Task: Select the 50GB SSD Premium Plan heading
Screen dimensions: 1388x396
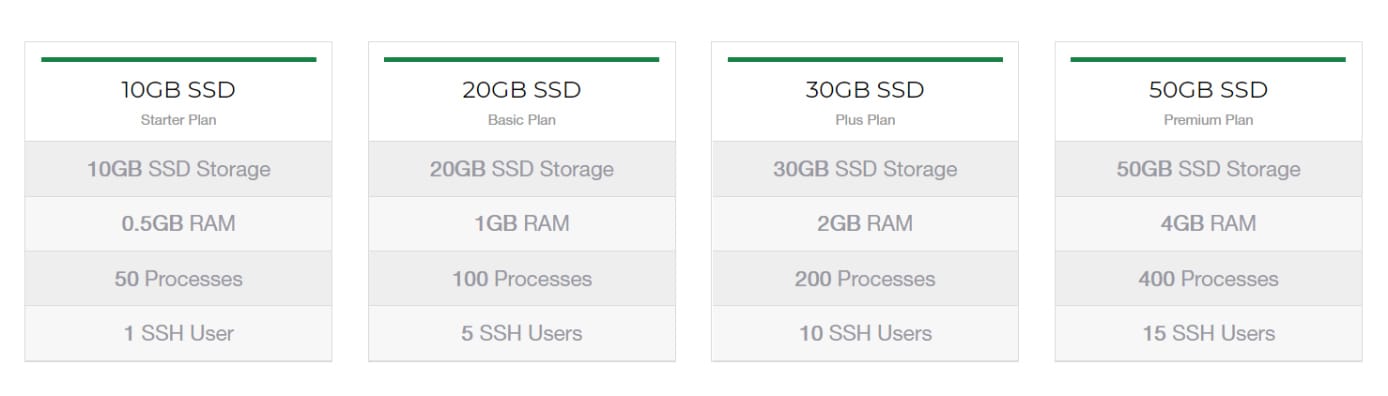Action: [1208, 90]
